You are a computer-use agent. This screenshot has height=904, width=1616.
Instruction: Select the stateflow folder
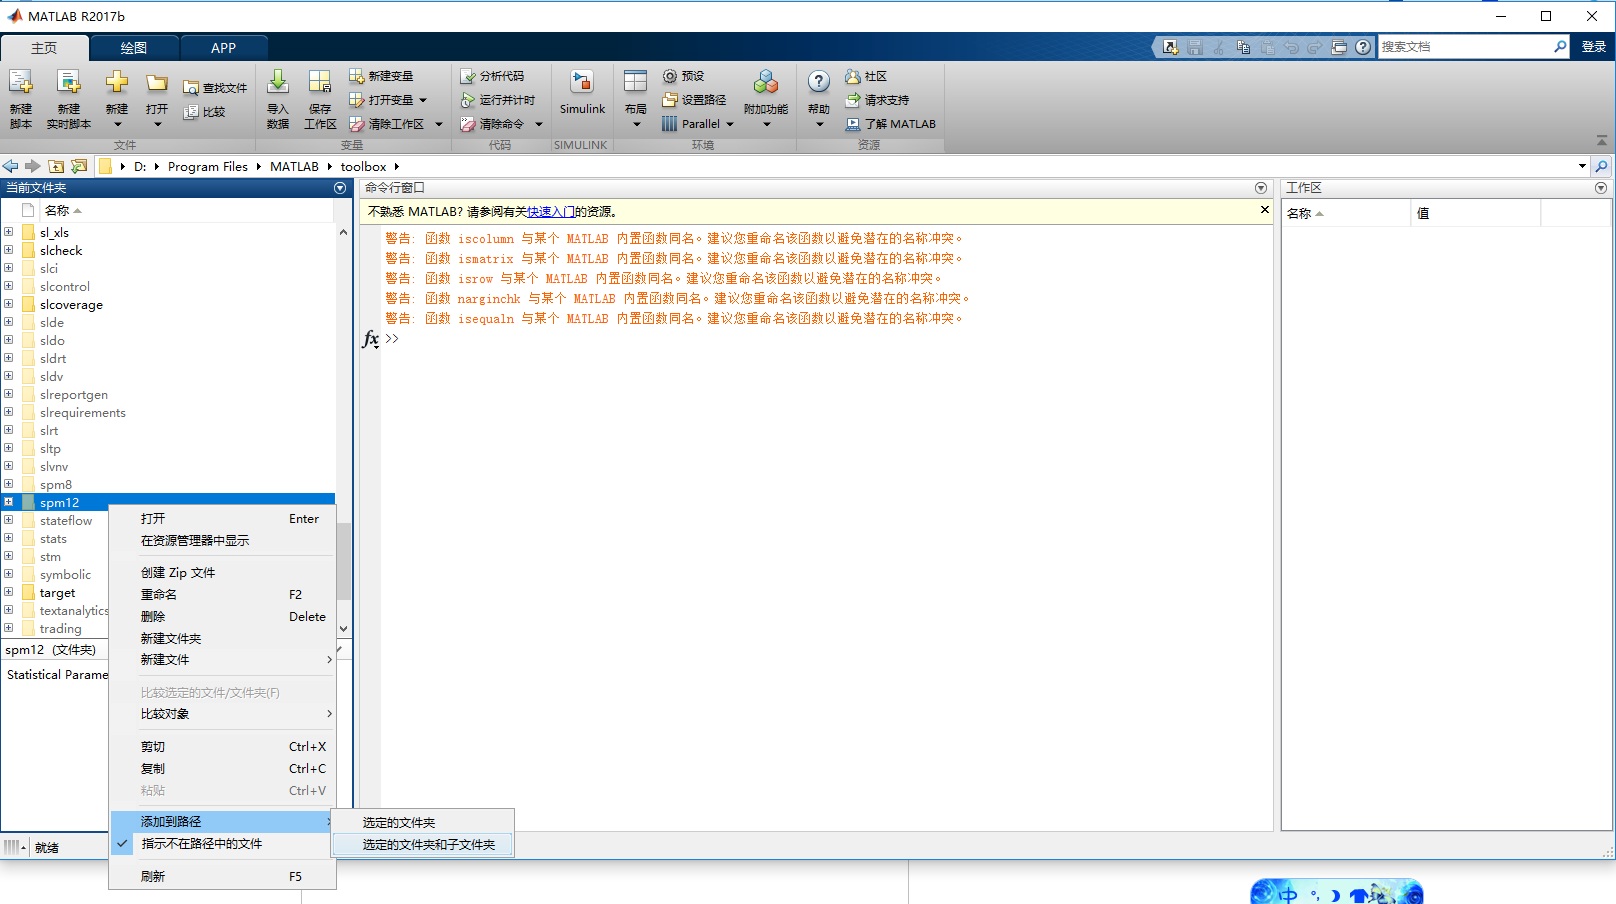point(66,521)
